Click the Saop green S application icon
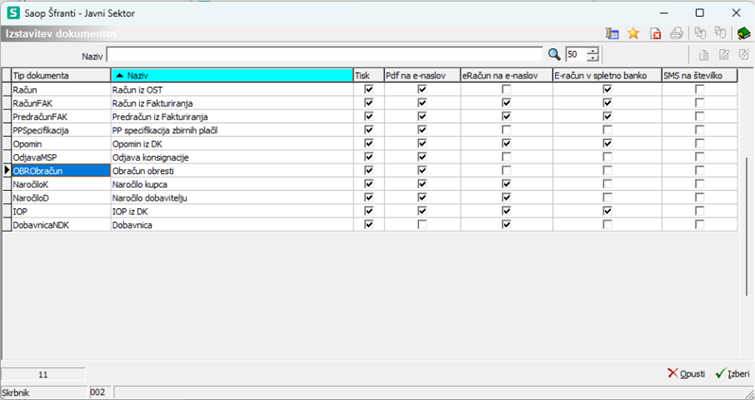Viewport: 755px width, 400px height. (13, 13)
